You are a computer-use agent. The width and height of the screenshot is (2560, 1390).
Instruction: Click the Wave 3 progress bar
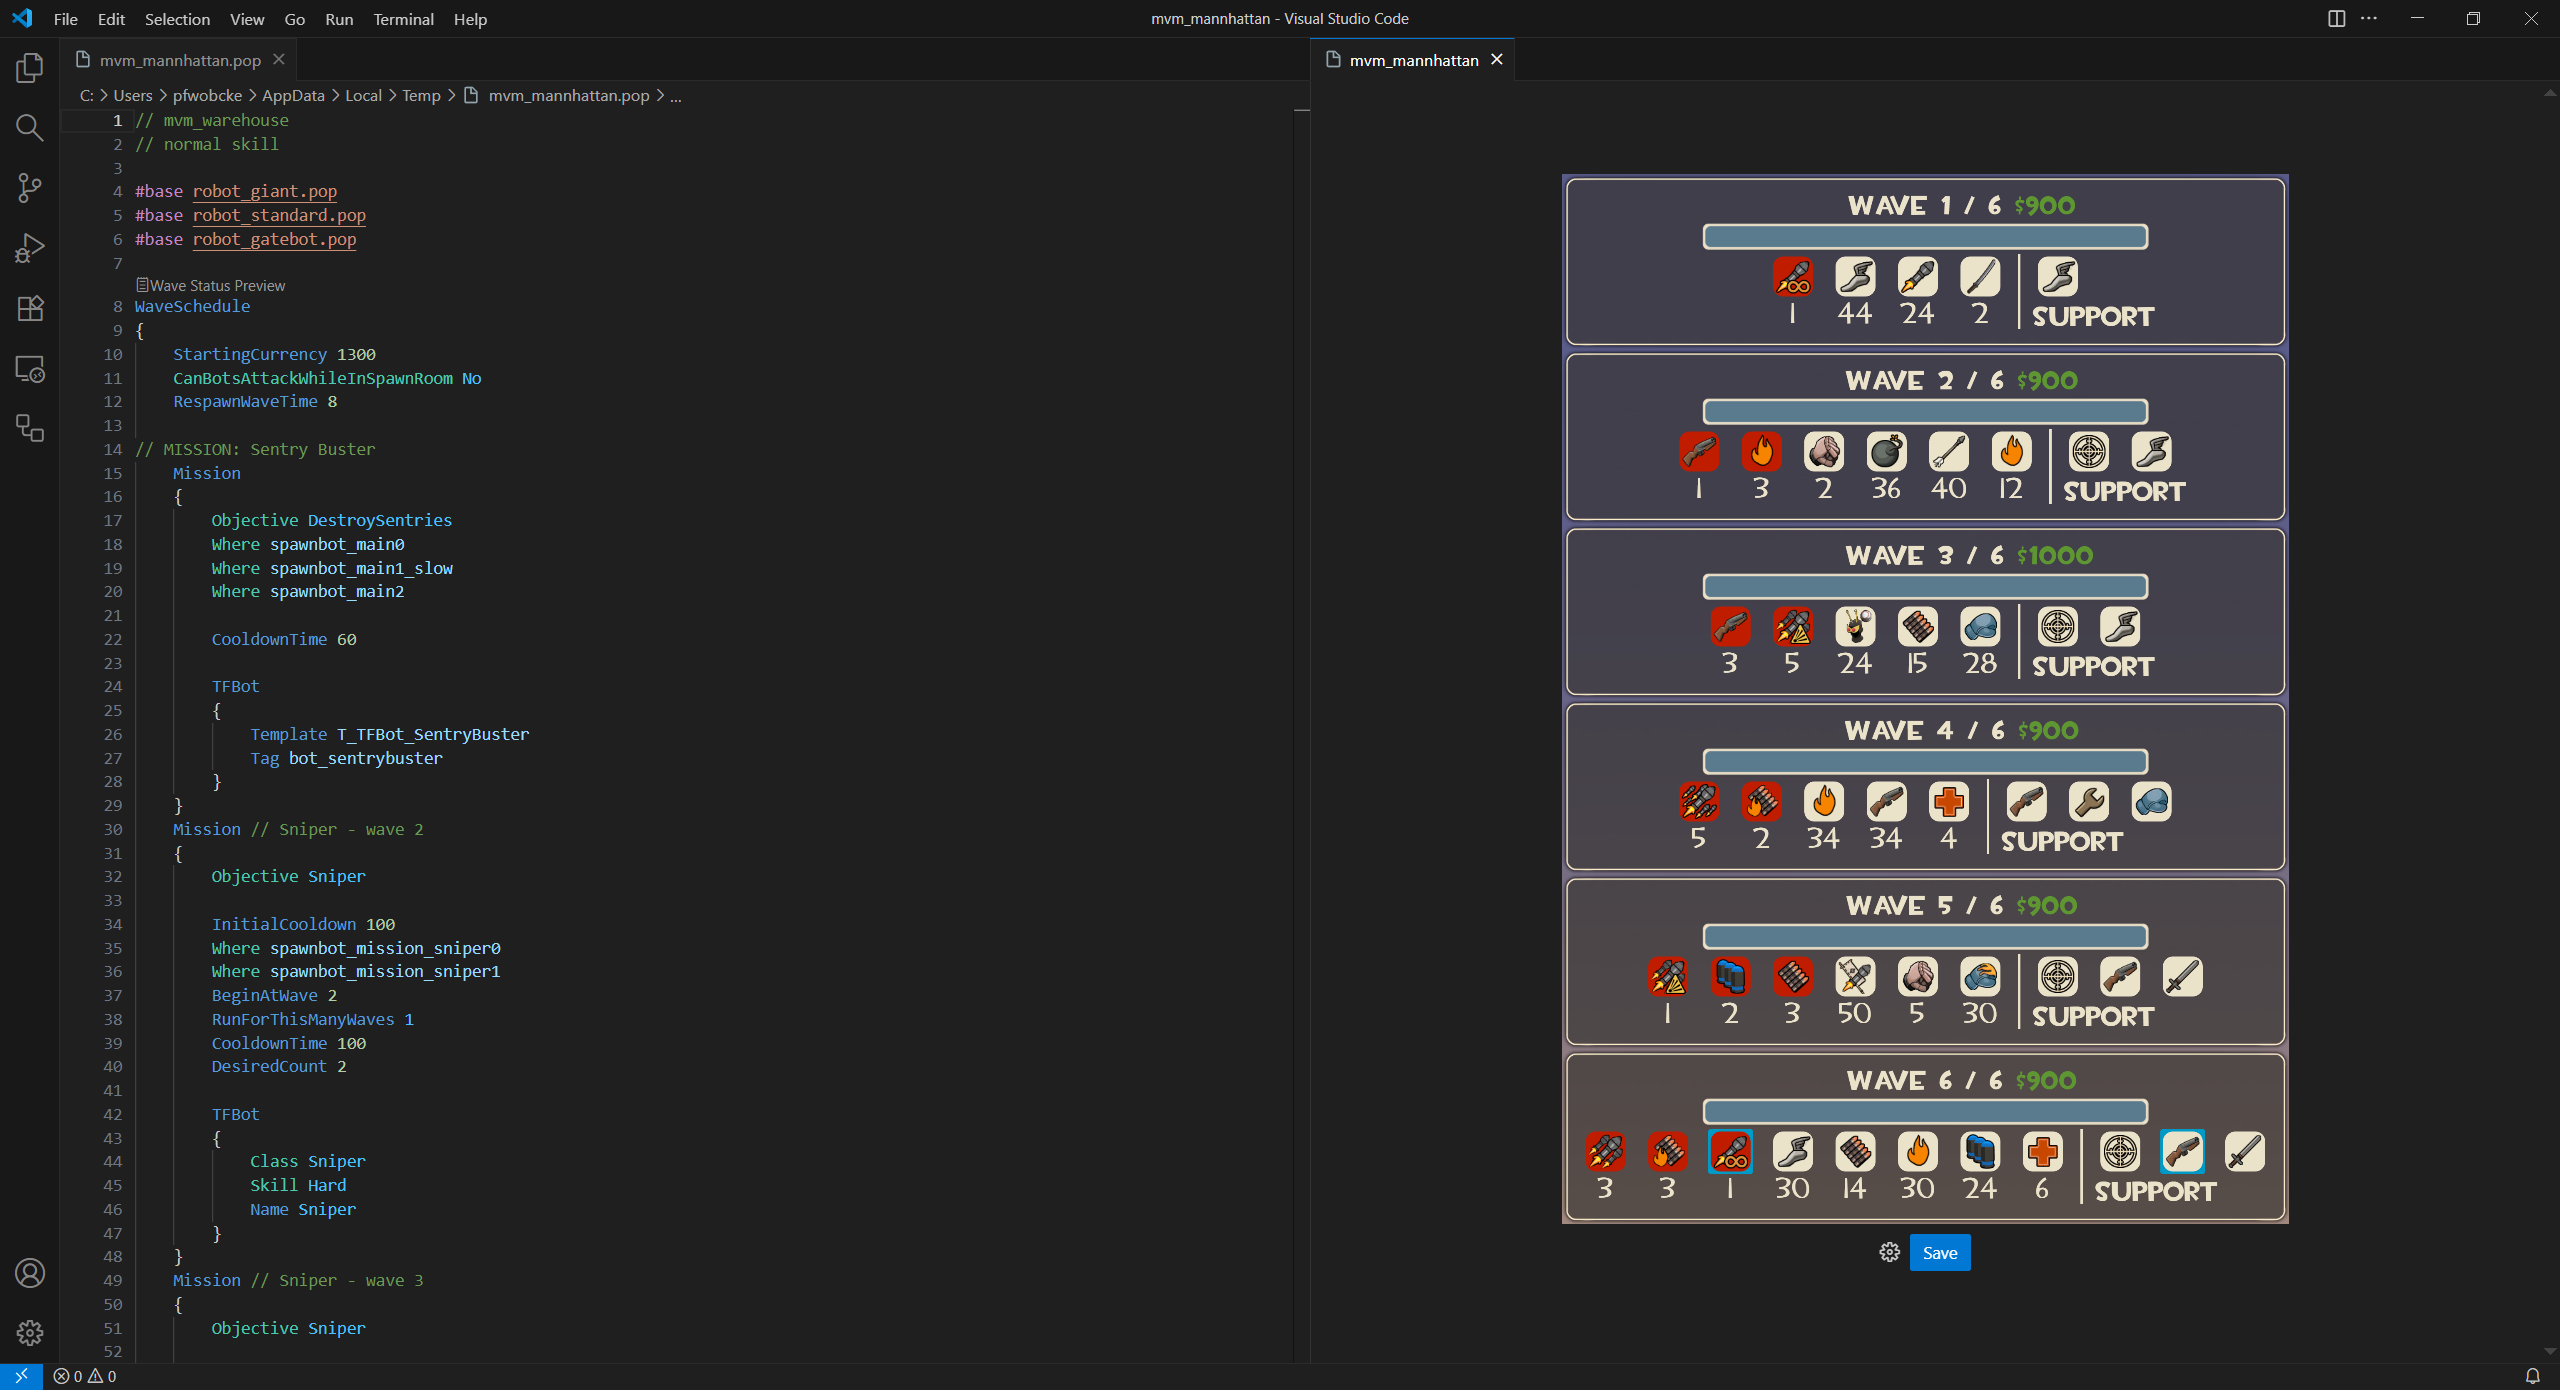pyautogui.click(x=1925, y=586)
